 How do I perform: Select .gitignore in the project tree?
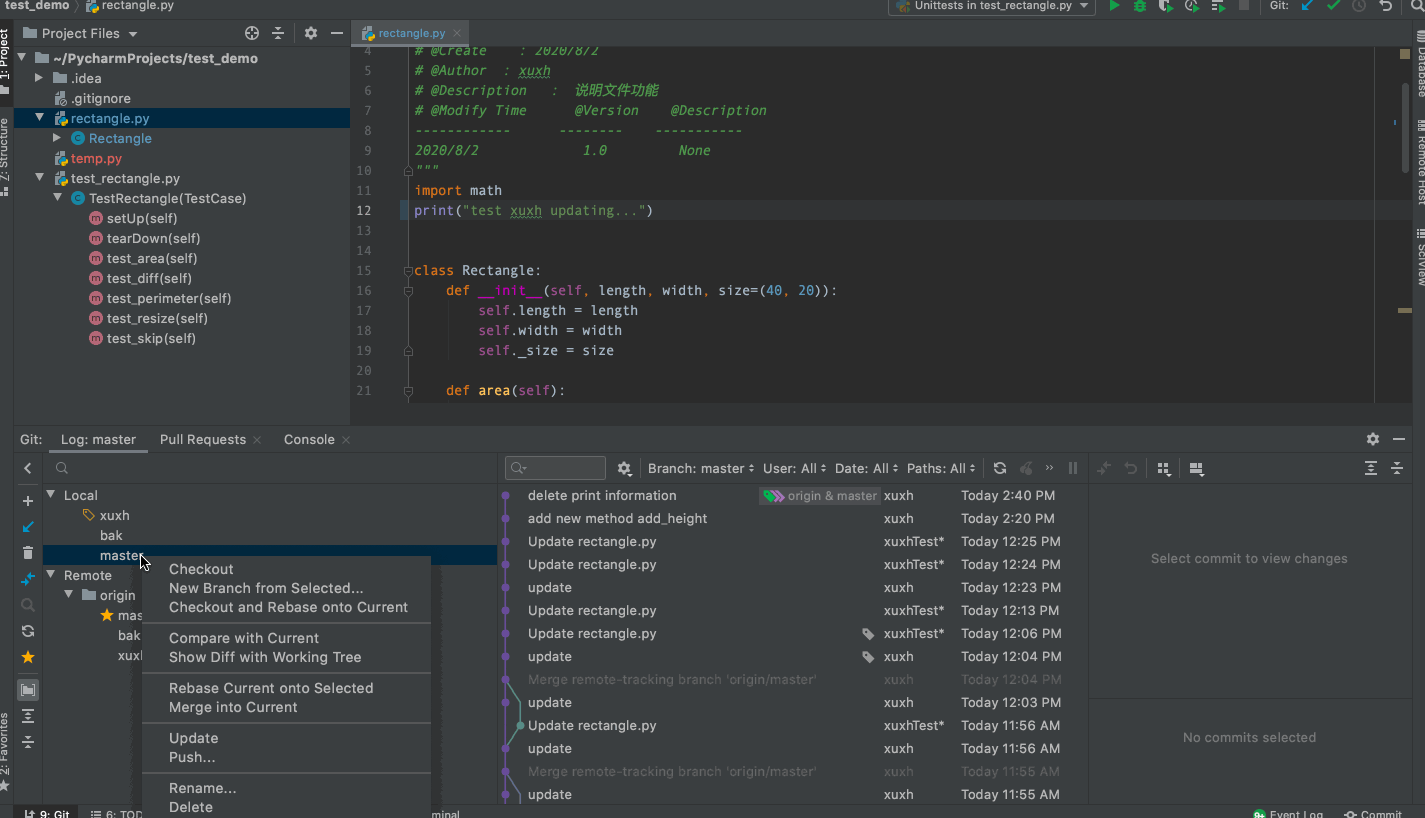(x=92, y=98)
